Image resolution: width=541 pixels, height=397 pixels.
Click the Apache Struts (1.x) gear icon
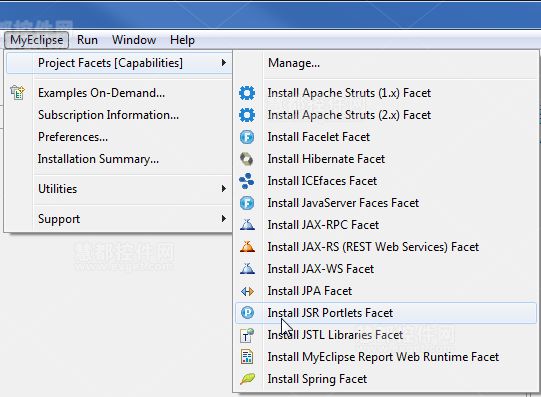point(247,93)
